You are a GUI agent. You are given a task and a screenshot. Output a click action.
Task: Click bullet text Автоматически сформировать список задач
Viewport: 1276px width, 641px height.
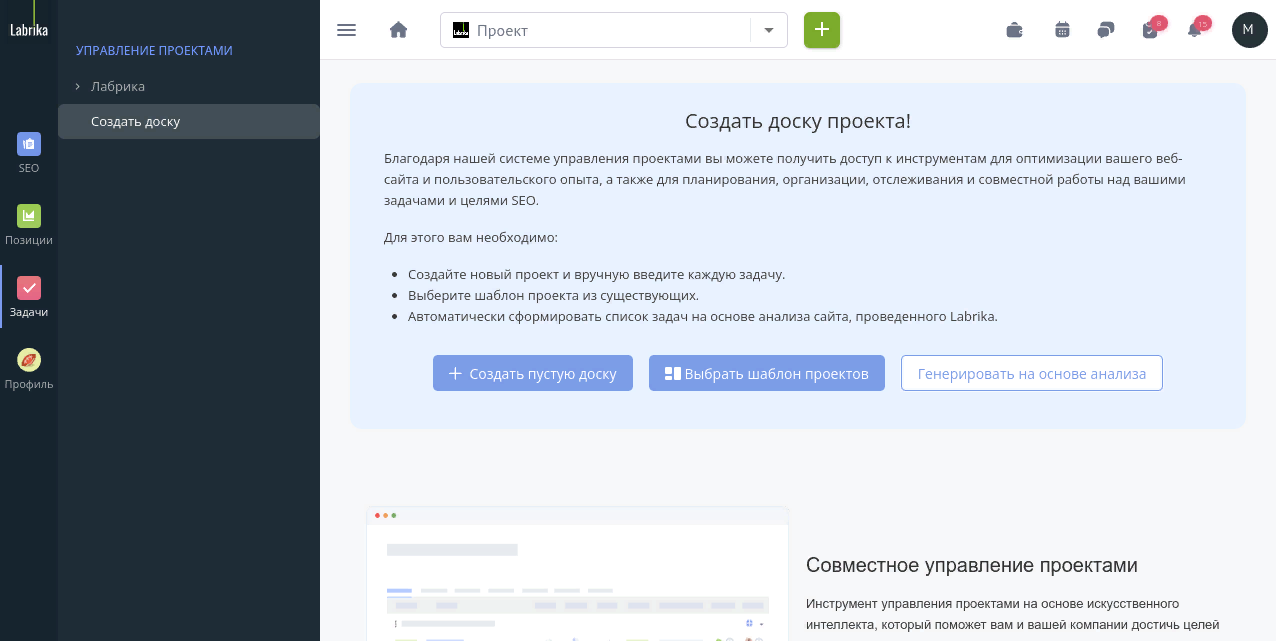(x=703, y=316)
